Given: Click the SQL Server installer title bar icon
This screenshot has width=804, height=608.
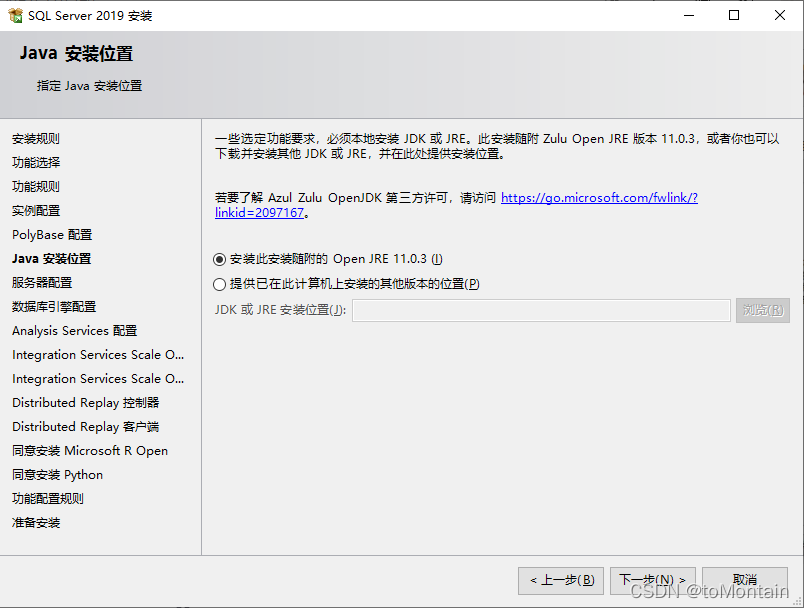Looking at the screenshot, I should pos(15,15).
